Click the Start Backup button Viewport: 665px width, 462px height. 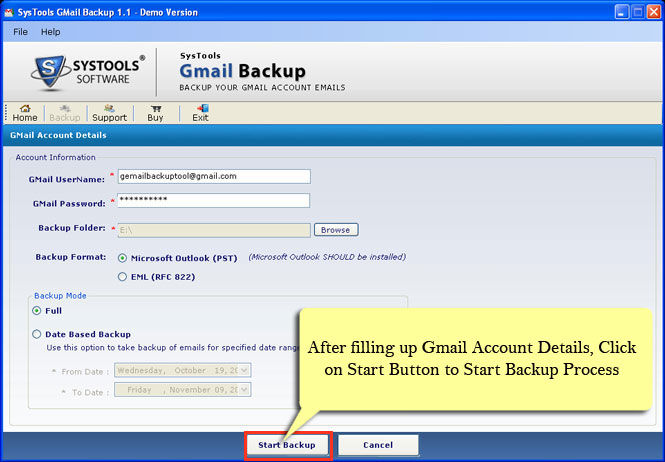287,445
